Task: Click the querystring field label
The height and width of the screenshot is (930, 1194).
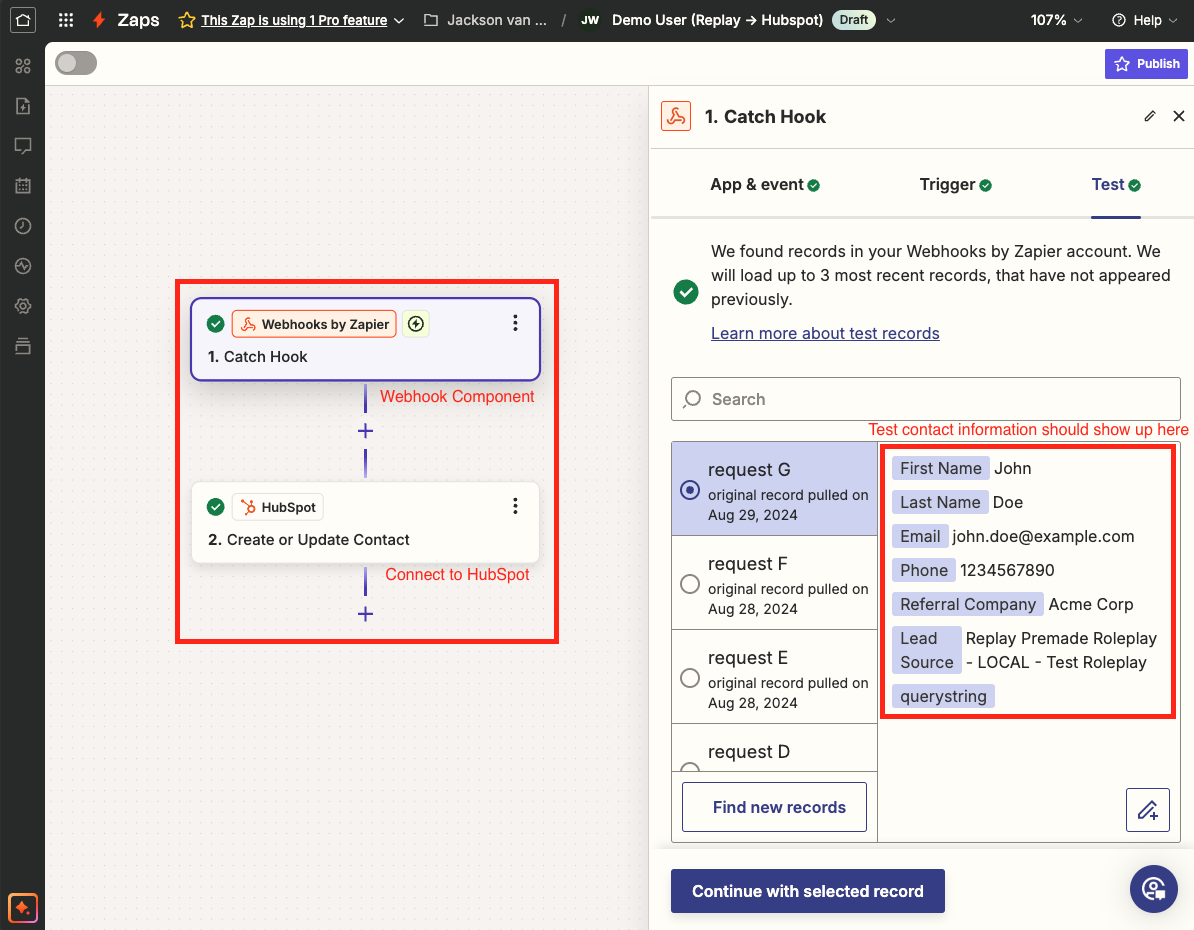Action: coord(943,696)
